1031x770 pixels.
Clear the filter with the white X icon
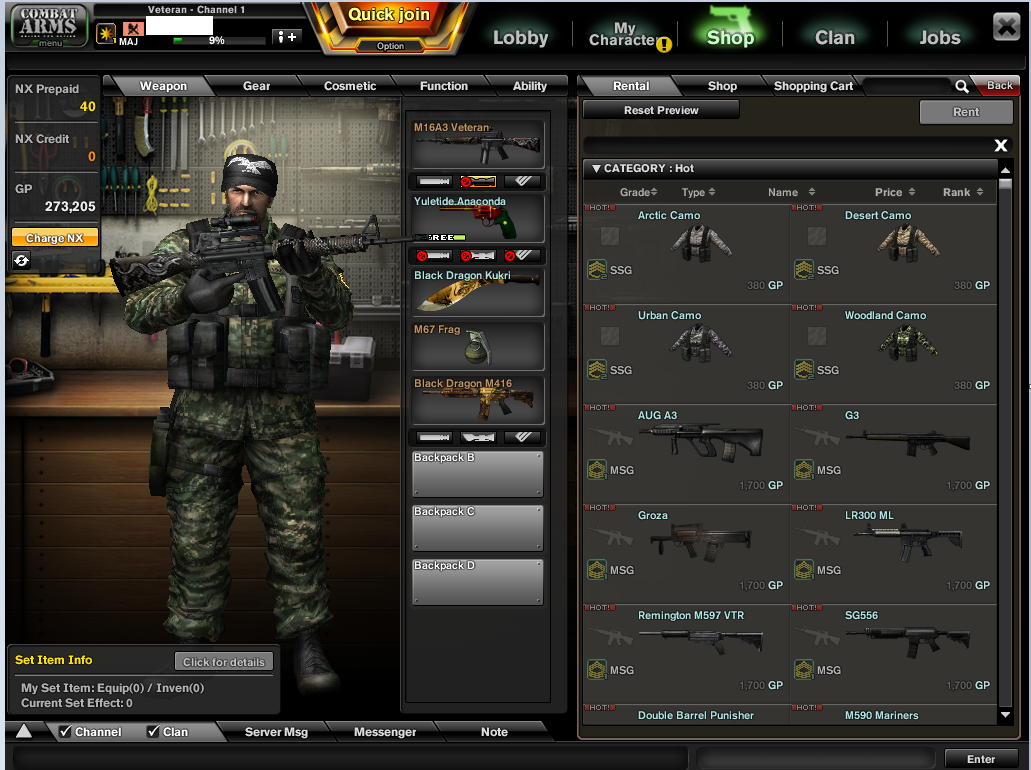point(1001,145)
